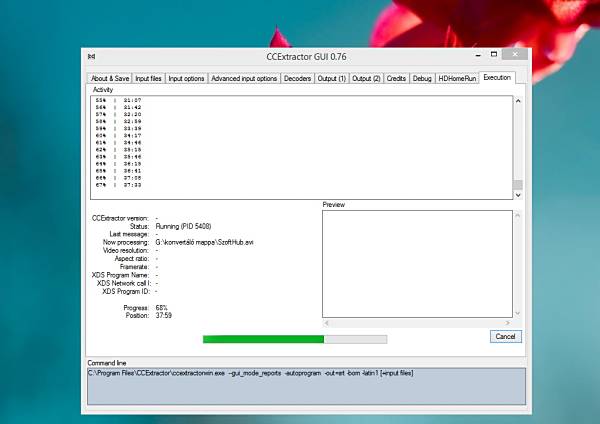This screenshot has width=600, height=424.
Task: Minimize the CCExtractor GUI window
Action: 478,55
